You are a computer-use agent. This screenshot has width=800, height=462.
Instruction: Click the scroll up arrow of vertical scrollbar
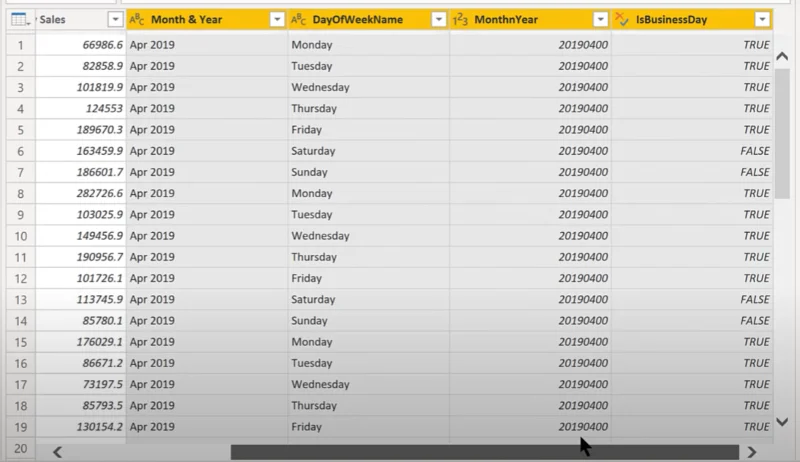click(x=782, y=56)
